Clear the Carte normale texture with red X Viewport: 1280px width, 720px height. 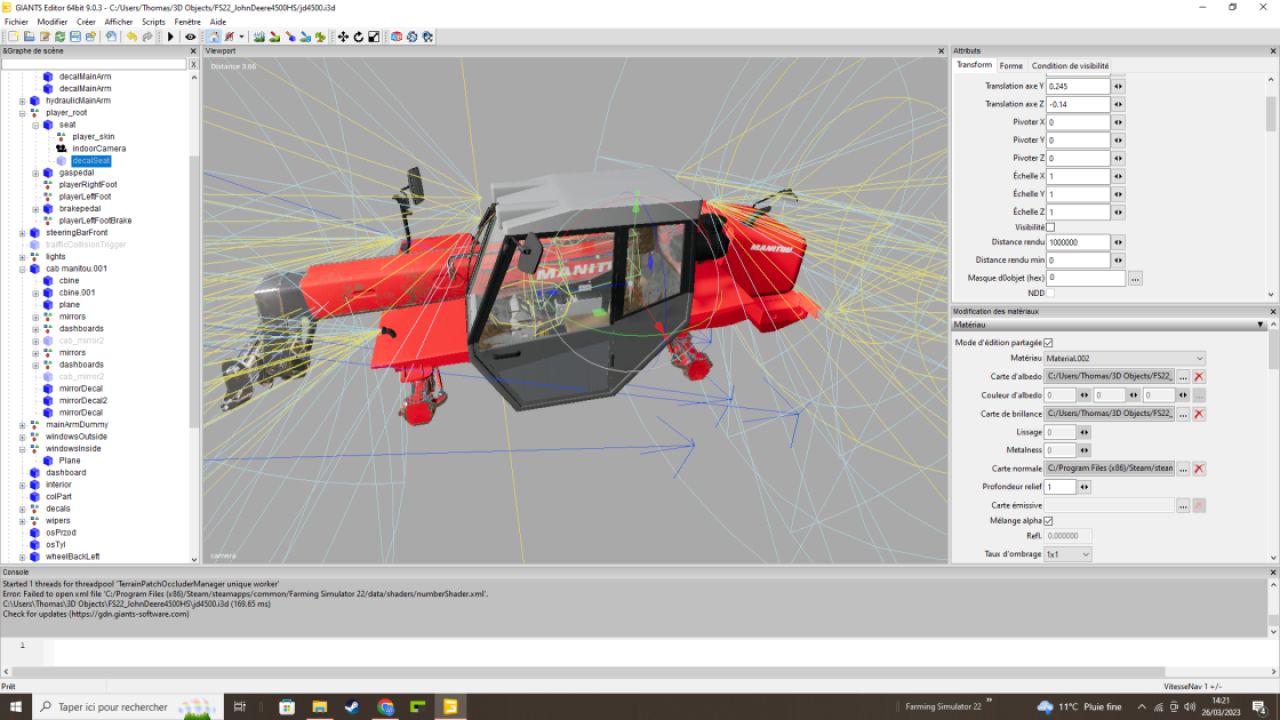point(1199,468)
